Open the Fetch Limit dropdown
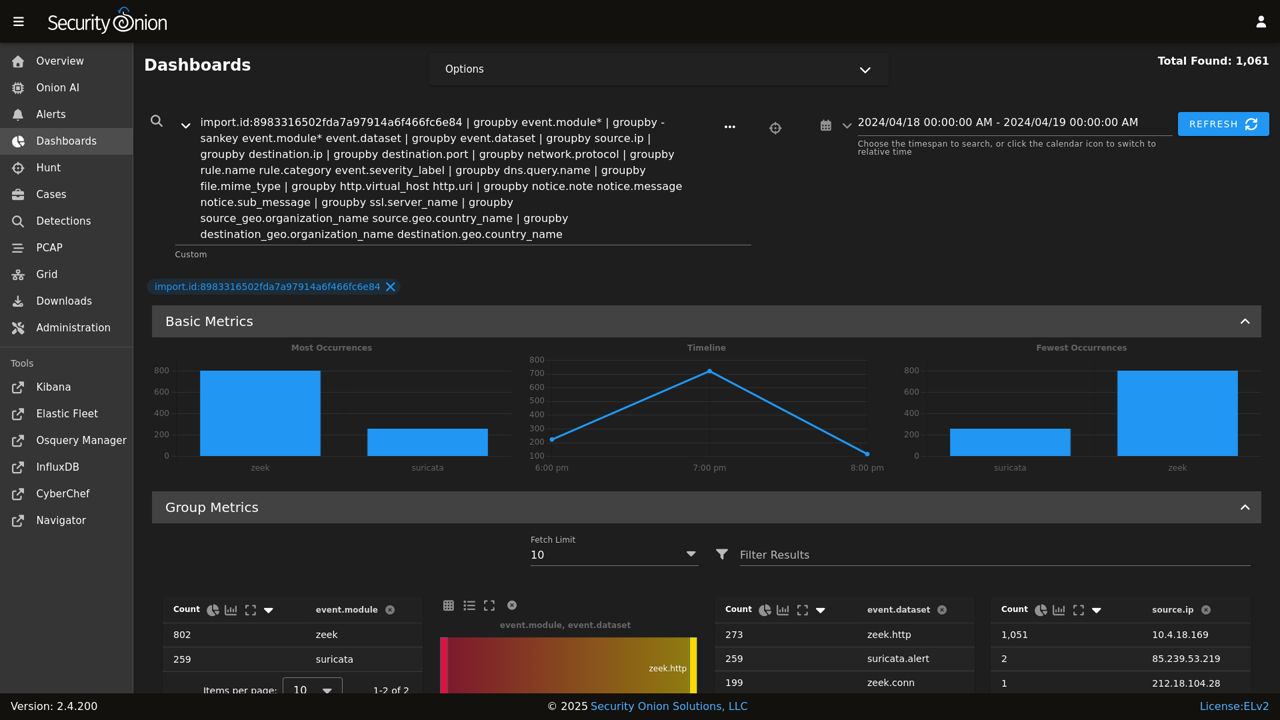 pos(690,554)
